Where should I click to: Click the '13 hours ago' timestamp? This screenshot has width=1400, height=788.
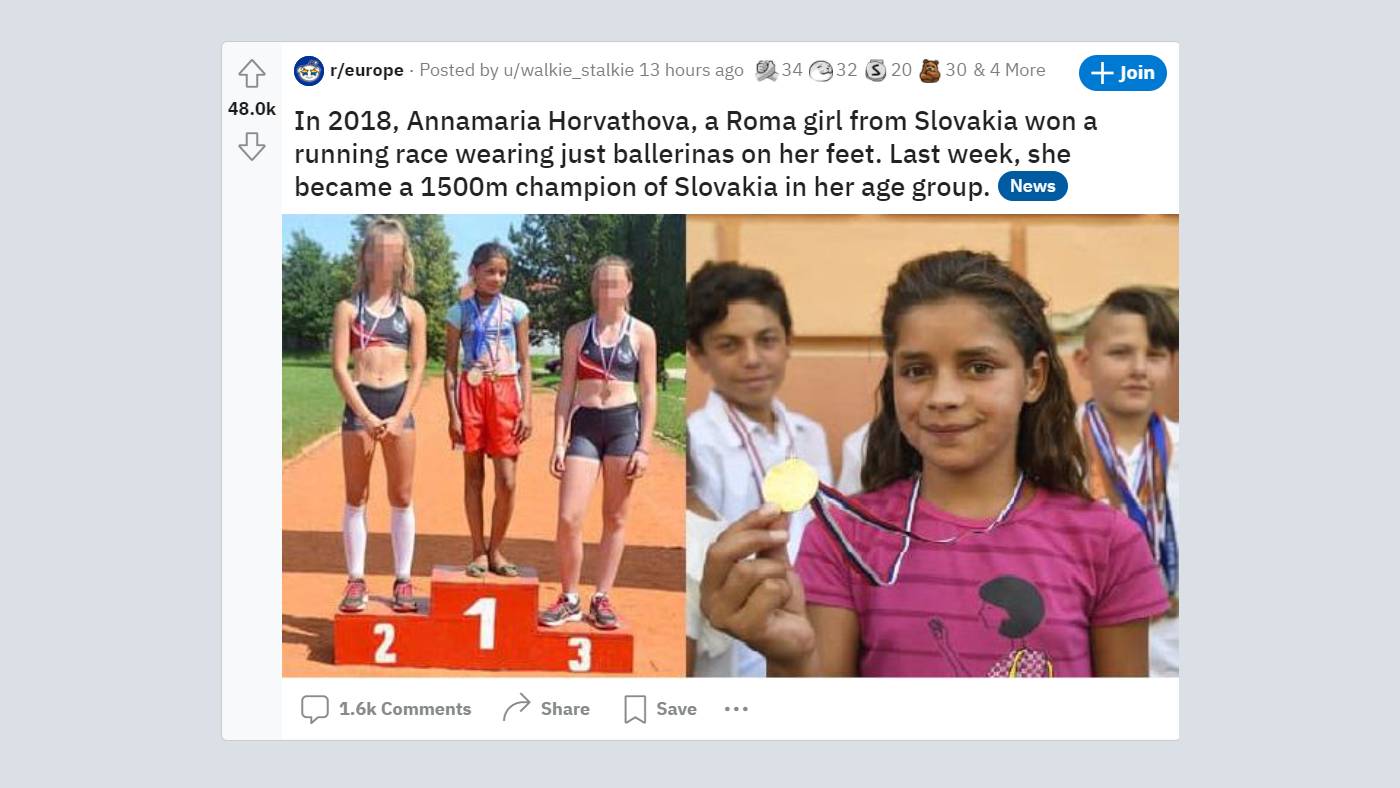coord(692,70)
